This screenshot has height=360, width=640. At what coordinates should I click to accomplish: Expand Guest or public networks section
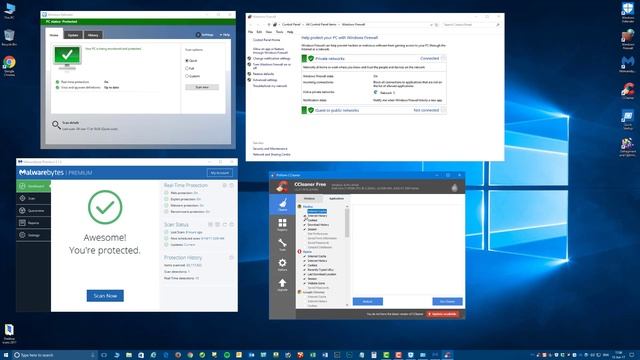coord(443,110)
